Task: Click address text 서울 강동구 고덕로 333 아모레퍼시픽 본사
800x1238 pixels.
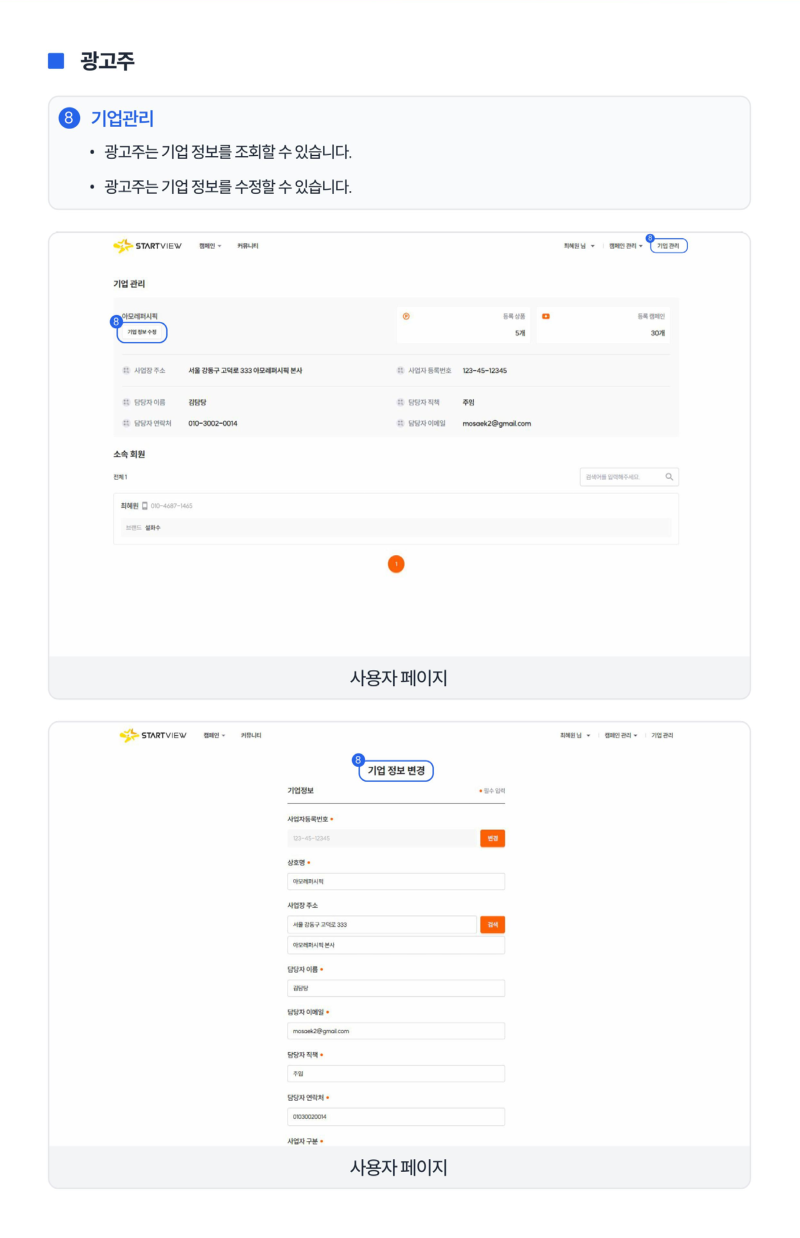Action: [245, 370]
